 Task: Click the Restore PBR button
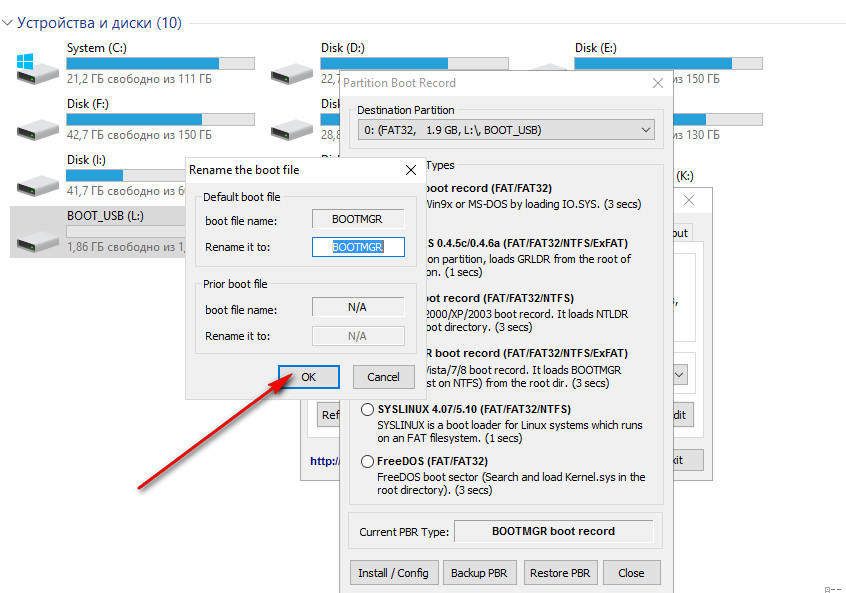click(x=557, y=573)
